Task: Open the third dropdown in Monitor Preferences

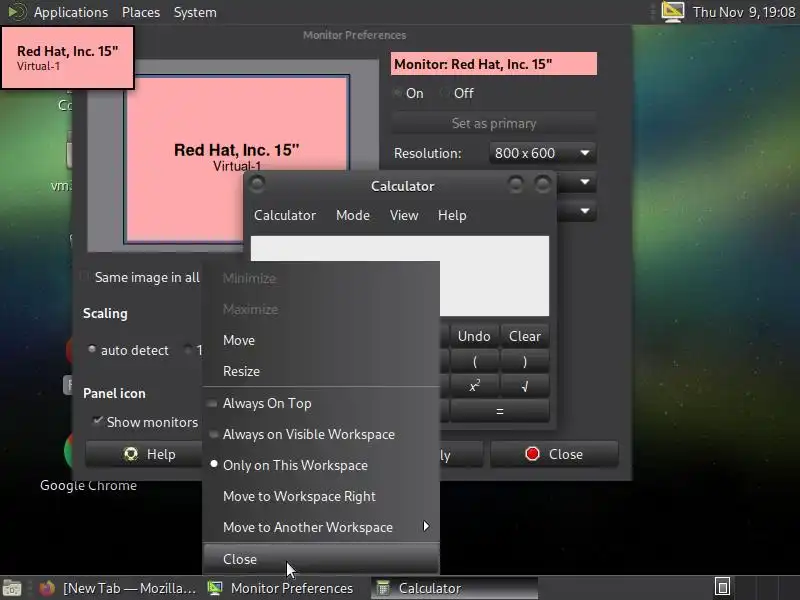Action: (x=576, y=211)
